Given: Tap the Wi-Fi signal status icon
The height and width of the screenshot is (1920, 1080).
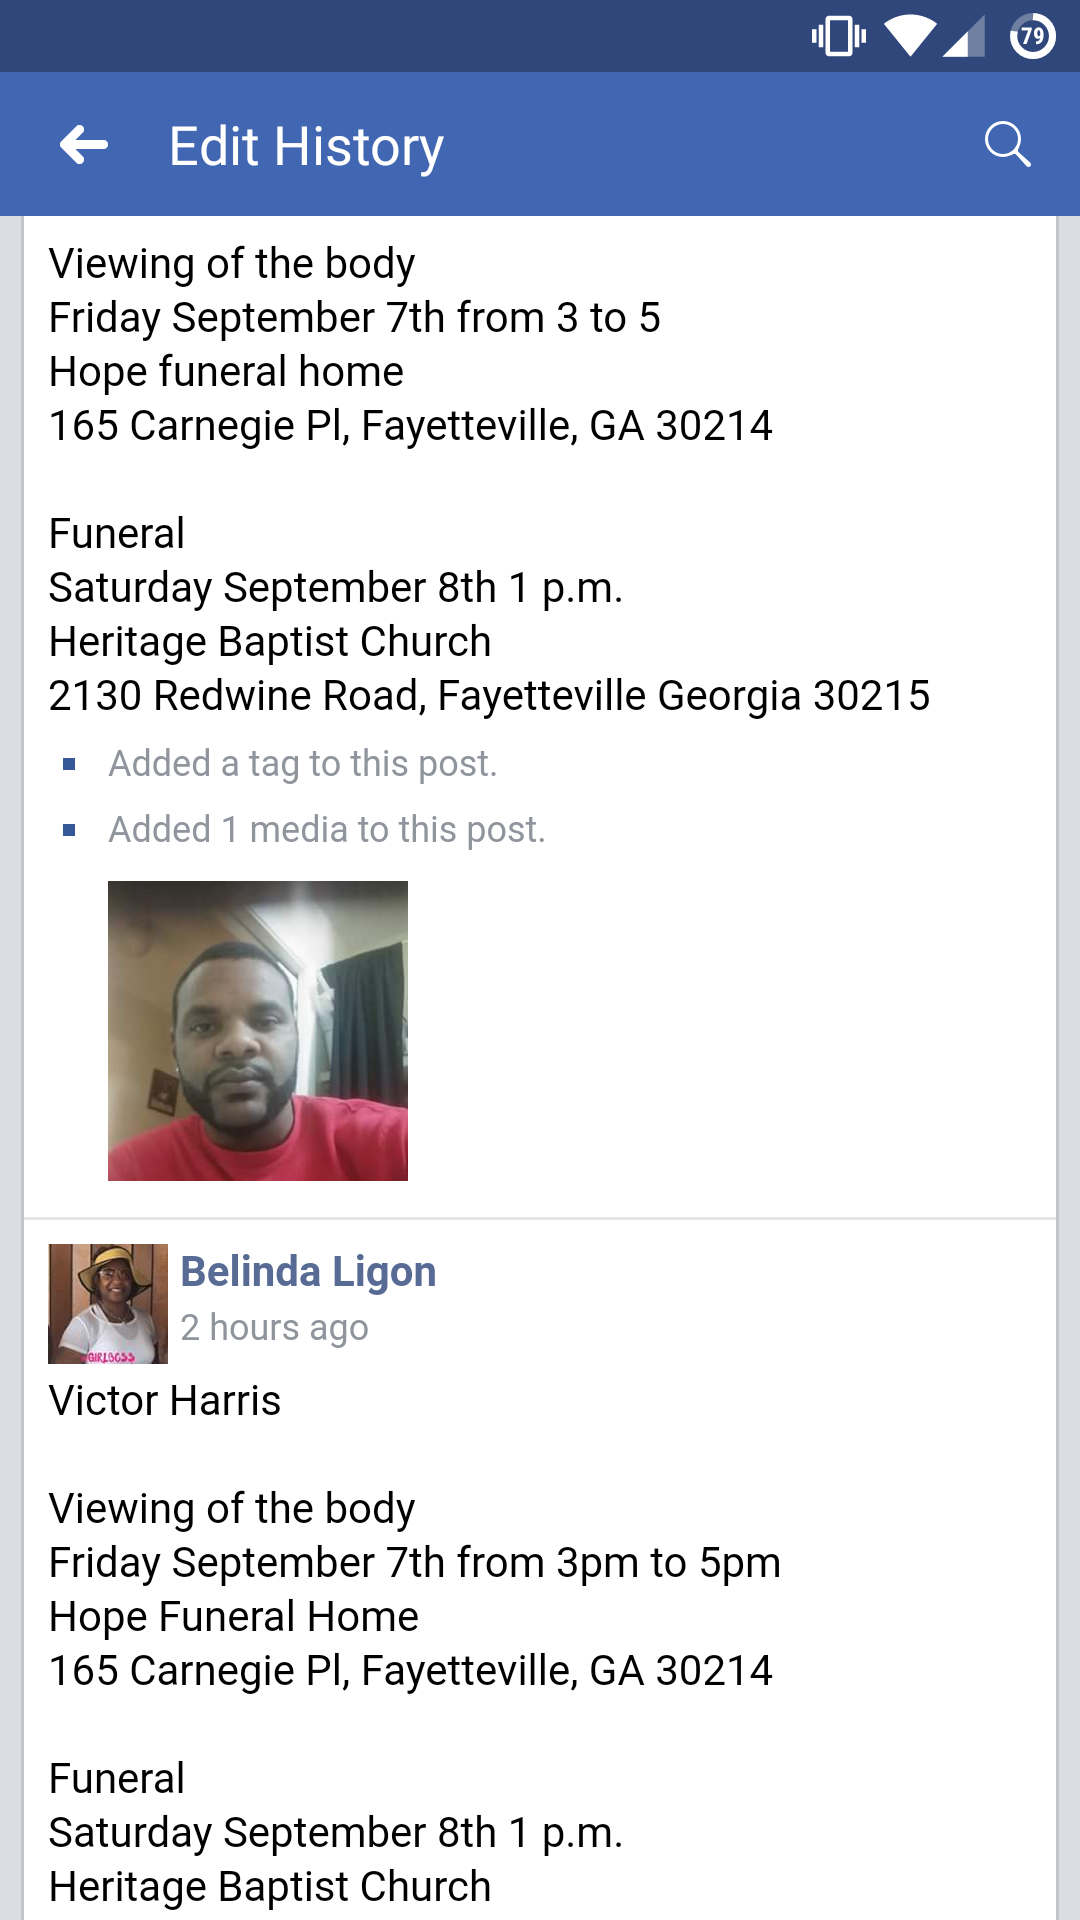Looking at the screenshot, I should pyautogui.click(x=910, y=37).
